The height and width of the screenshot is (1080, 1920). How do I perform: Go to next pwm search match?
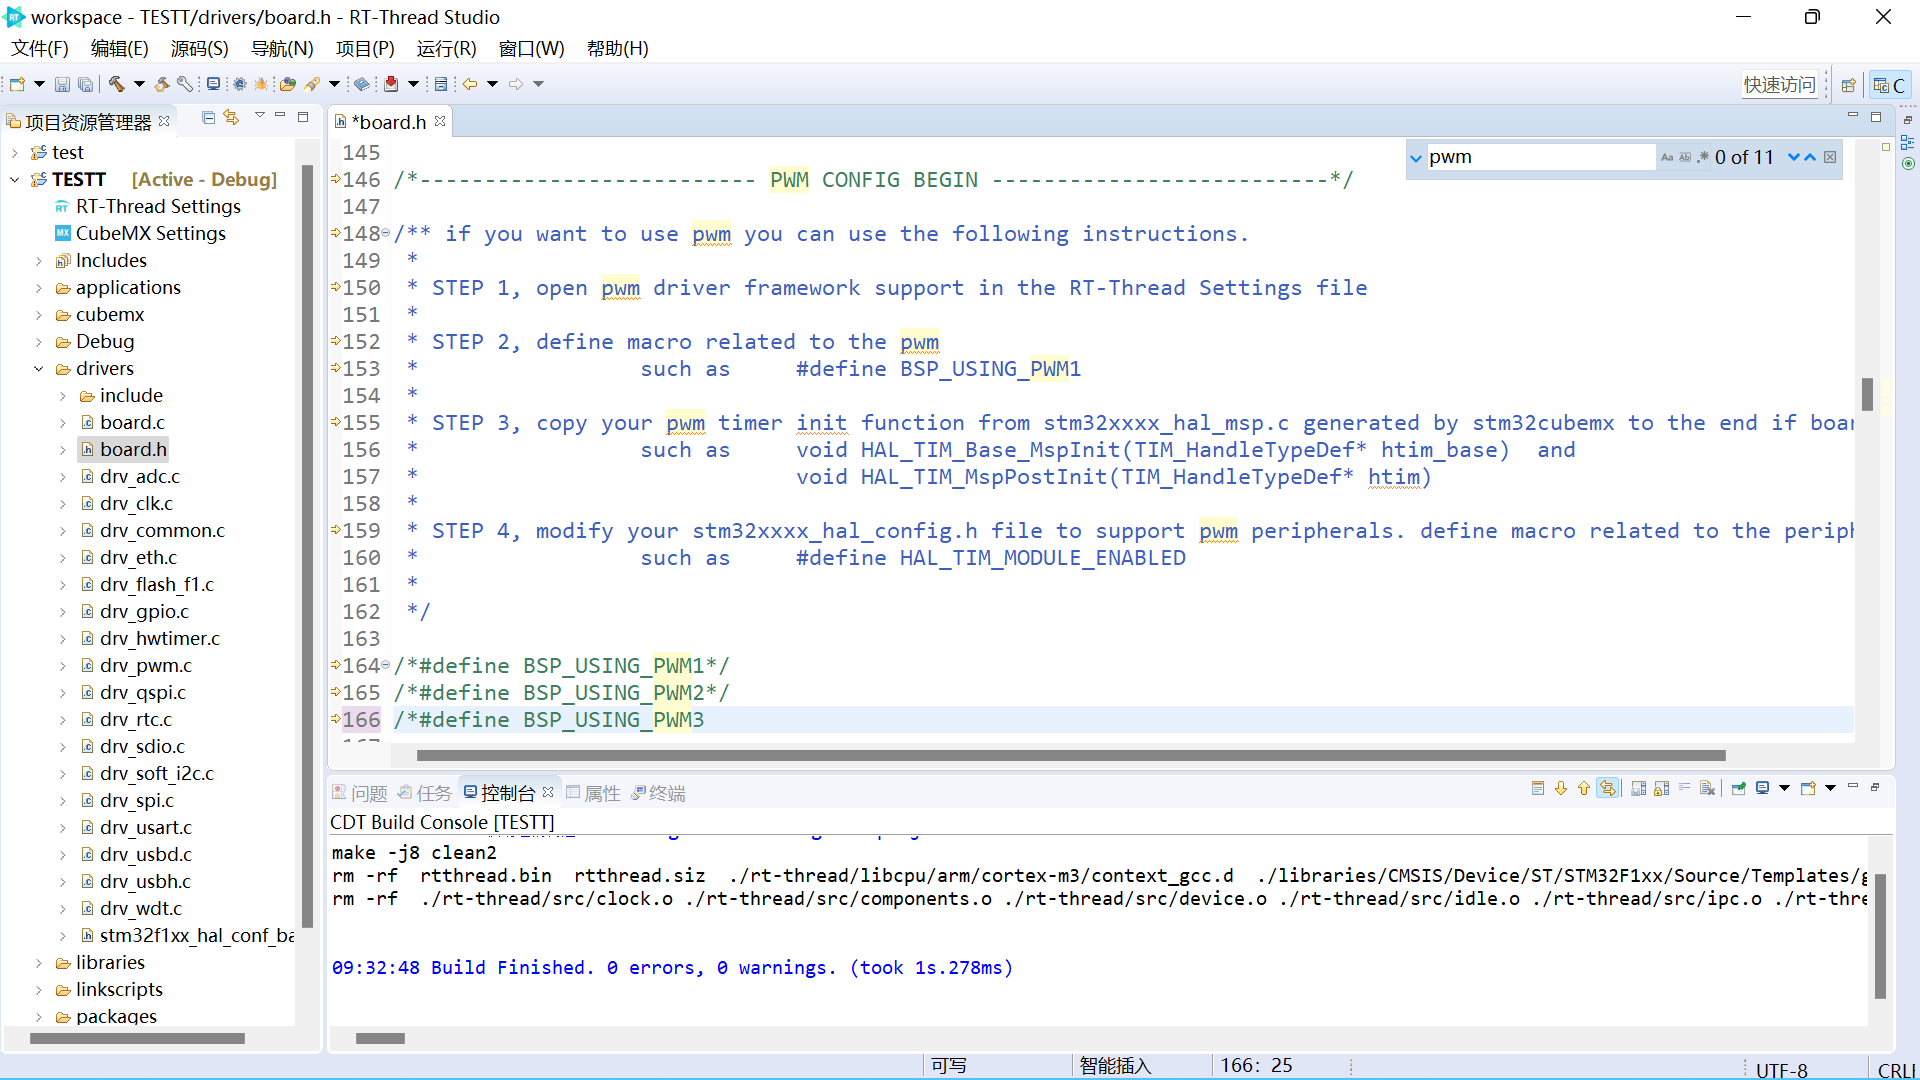point(1793,157)
